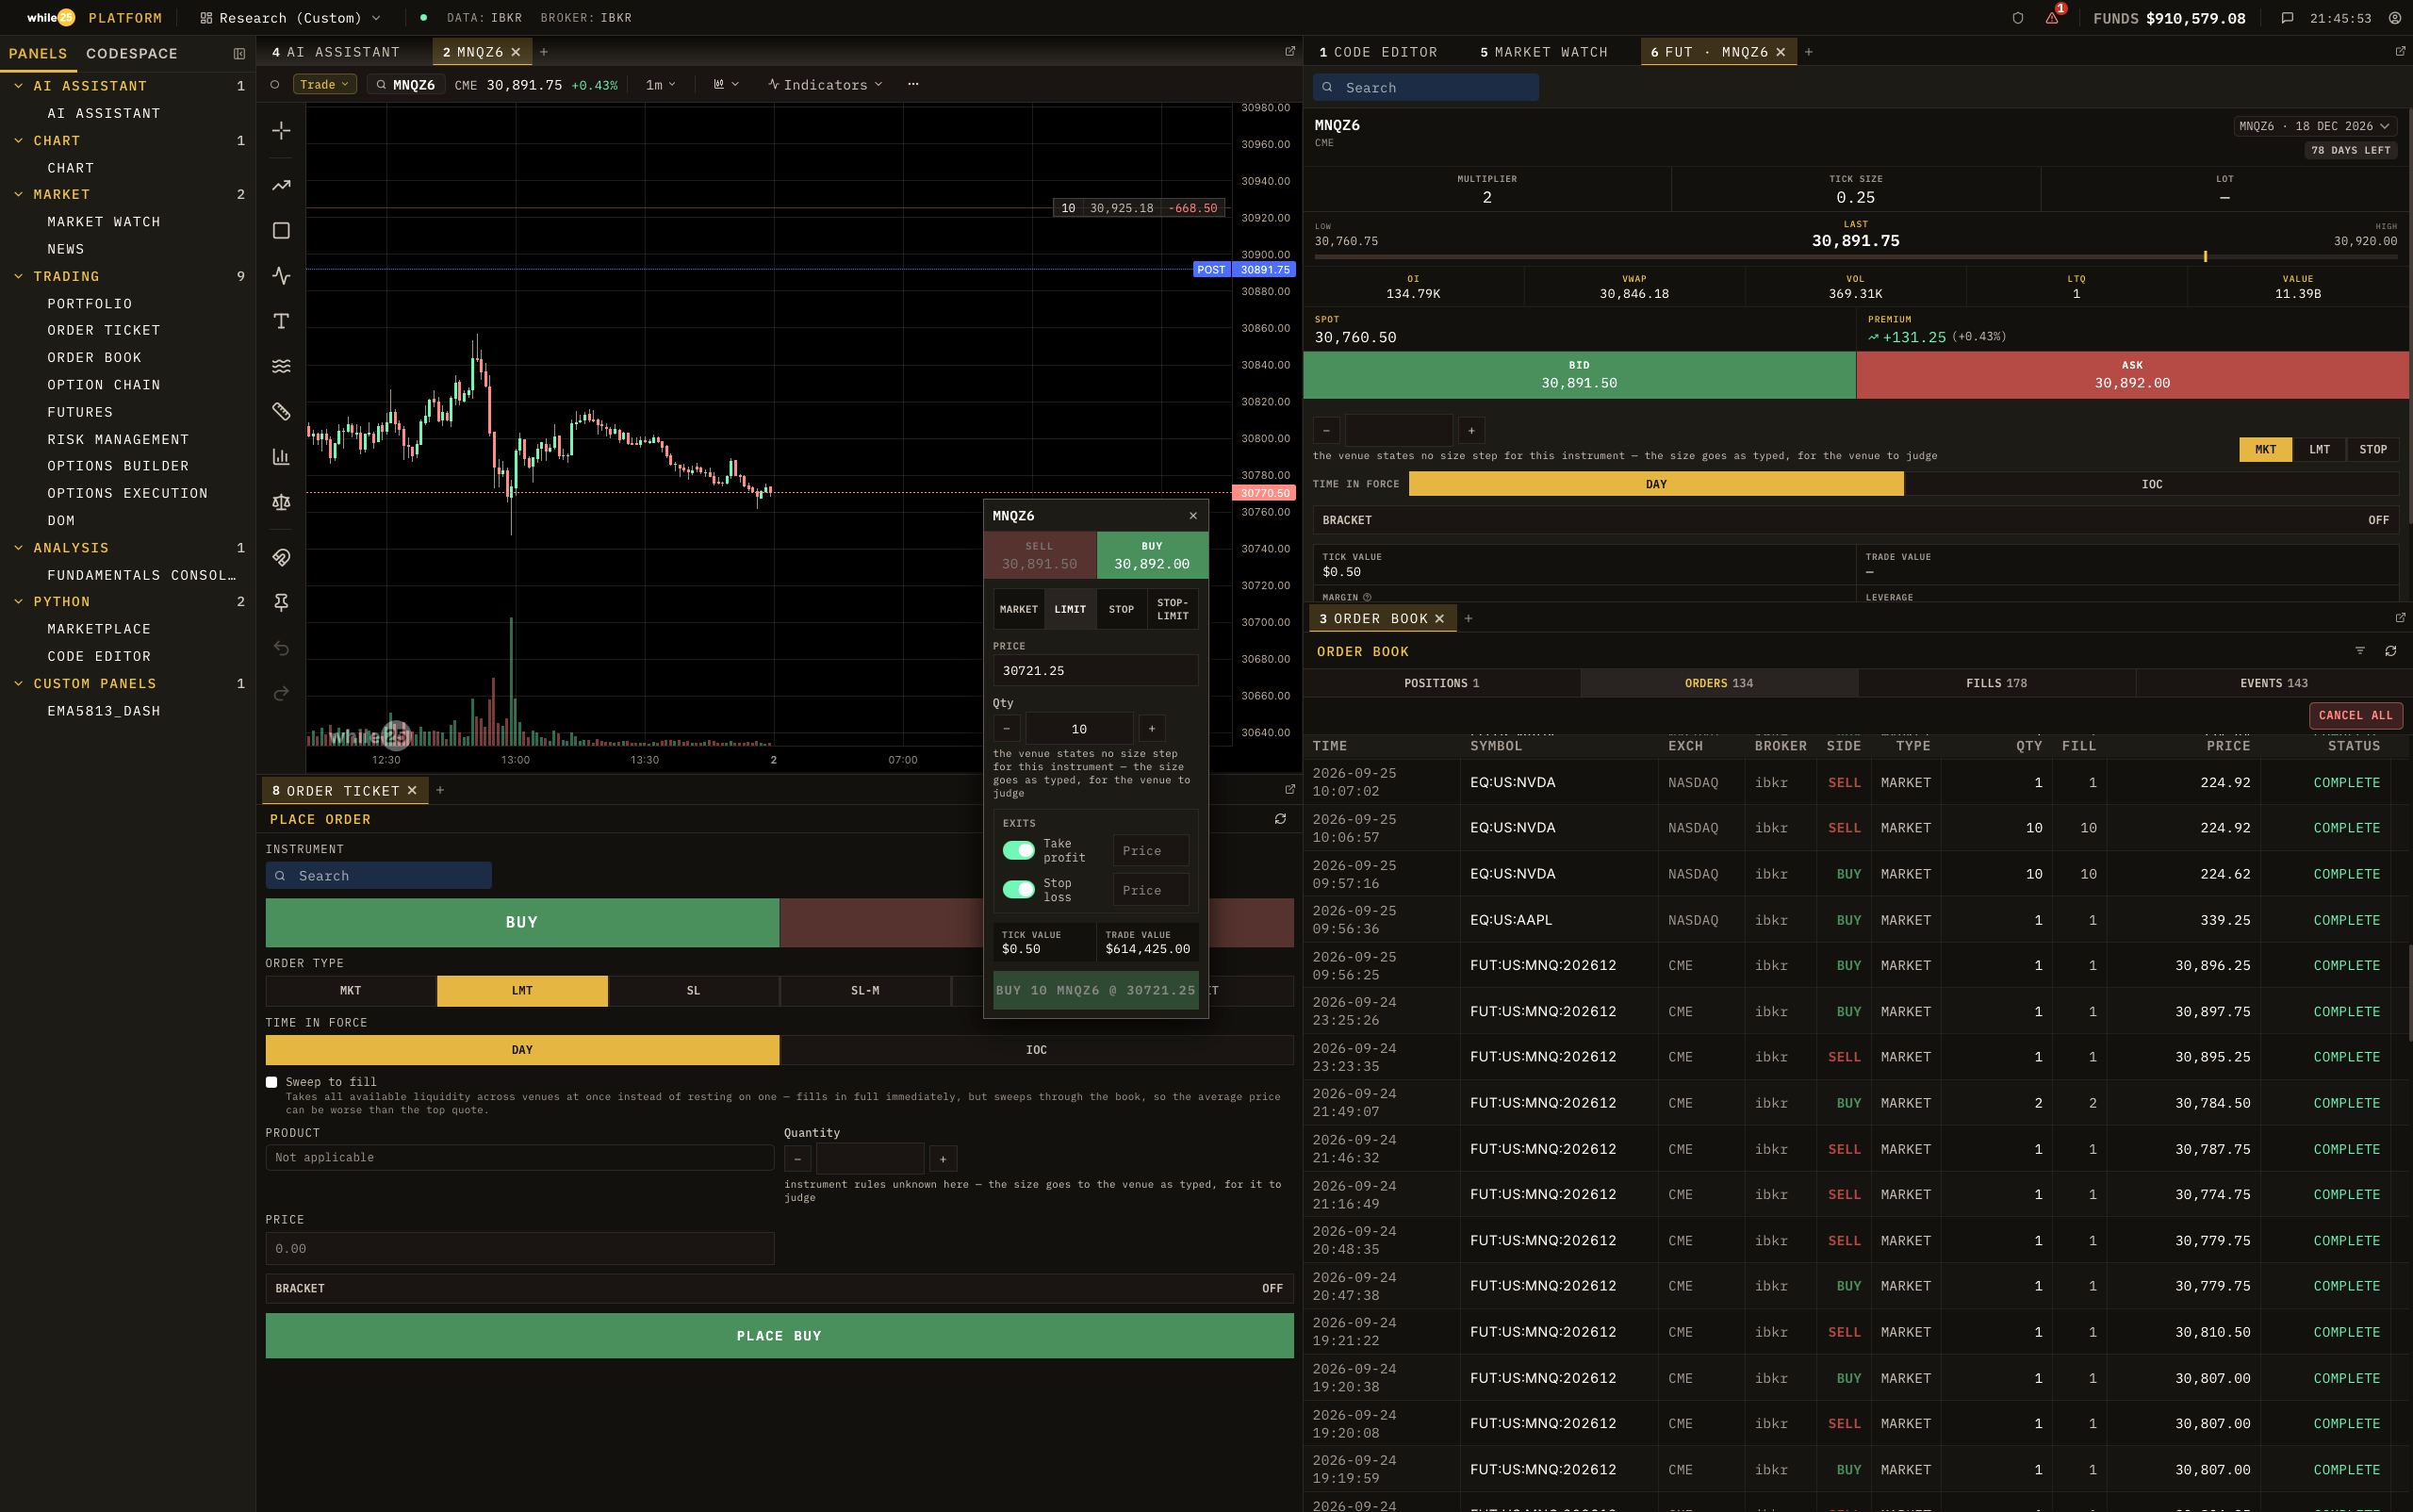Toggle Bracket OFF in the futures panel
The image size is (2413, 1512).
1855,520
